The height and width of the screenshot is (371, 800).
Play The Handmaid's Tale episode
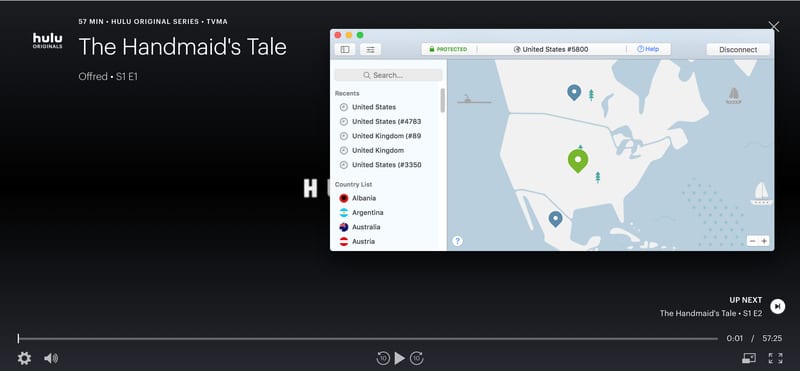(400, 358)
